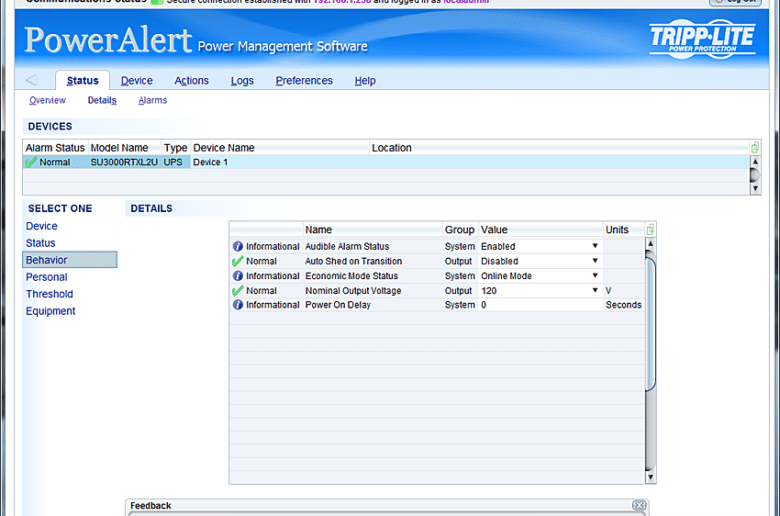Viewport: 780px width, 516px height.
Task: Click the info icon for Power On Delay
Action: click(x=238, y=305)
